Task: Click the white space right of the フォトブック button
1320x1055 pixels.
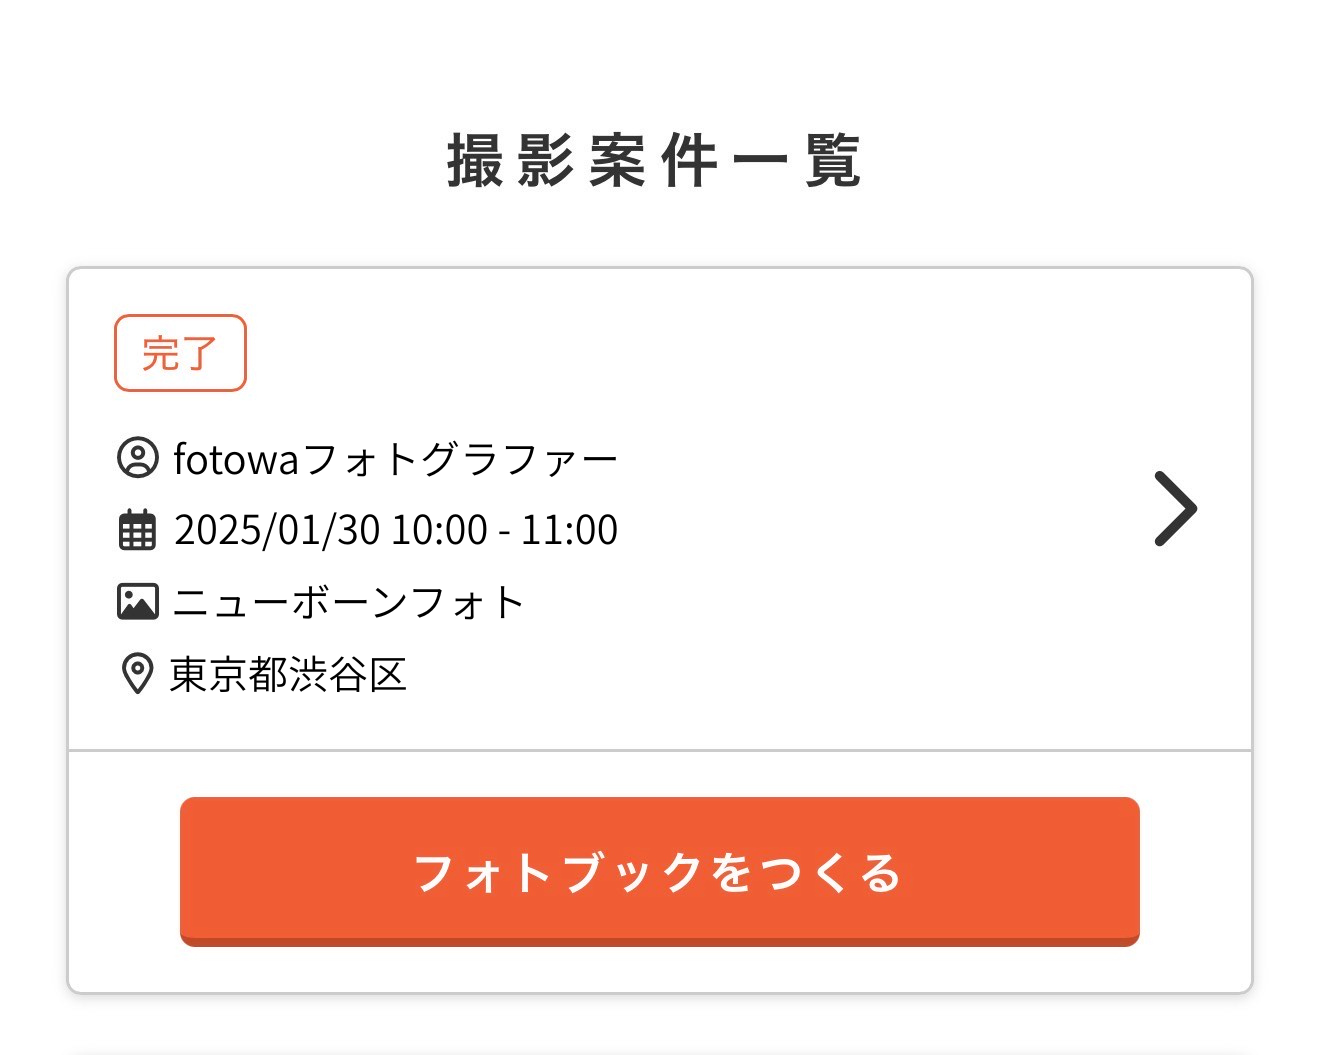Action: (x=1195, y=871)
